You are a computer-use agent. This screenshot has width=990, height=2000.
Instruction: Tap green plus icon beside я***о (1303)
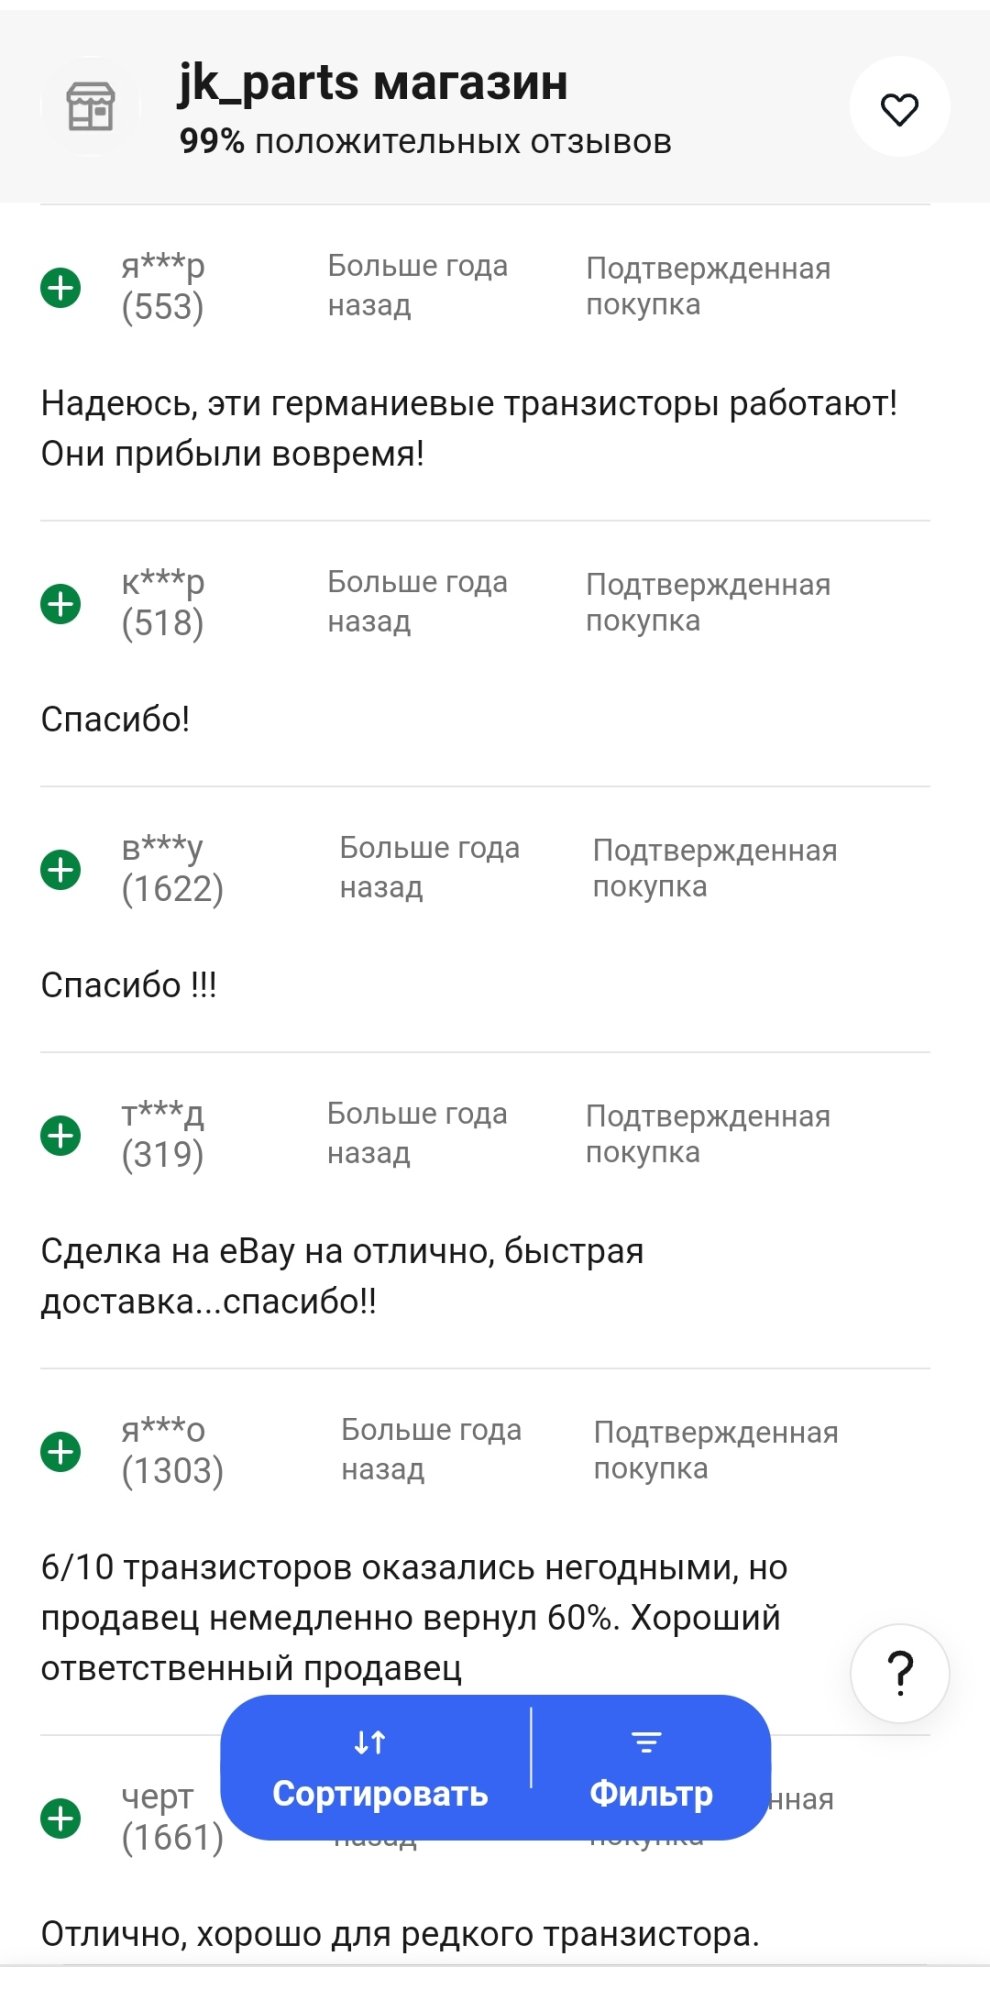tap(61, 1452)
